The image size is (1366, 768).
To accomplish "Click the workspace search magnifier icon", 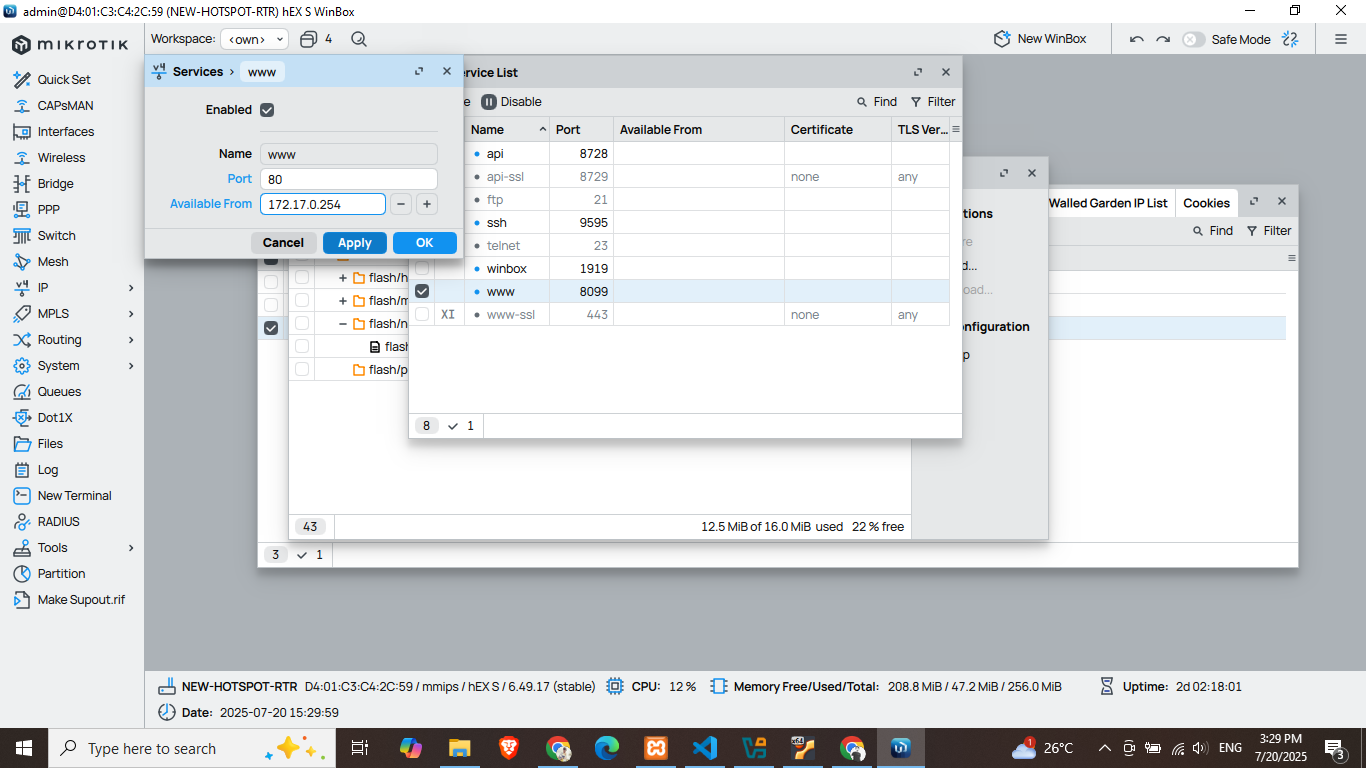I will 359,39.
